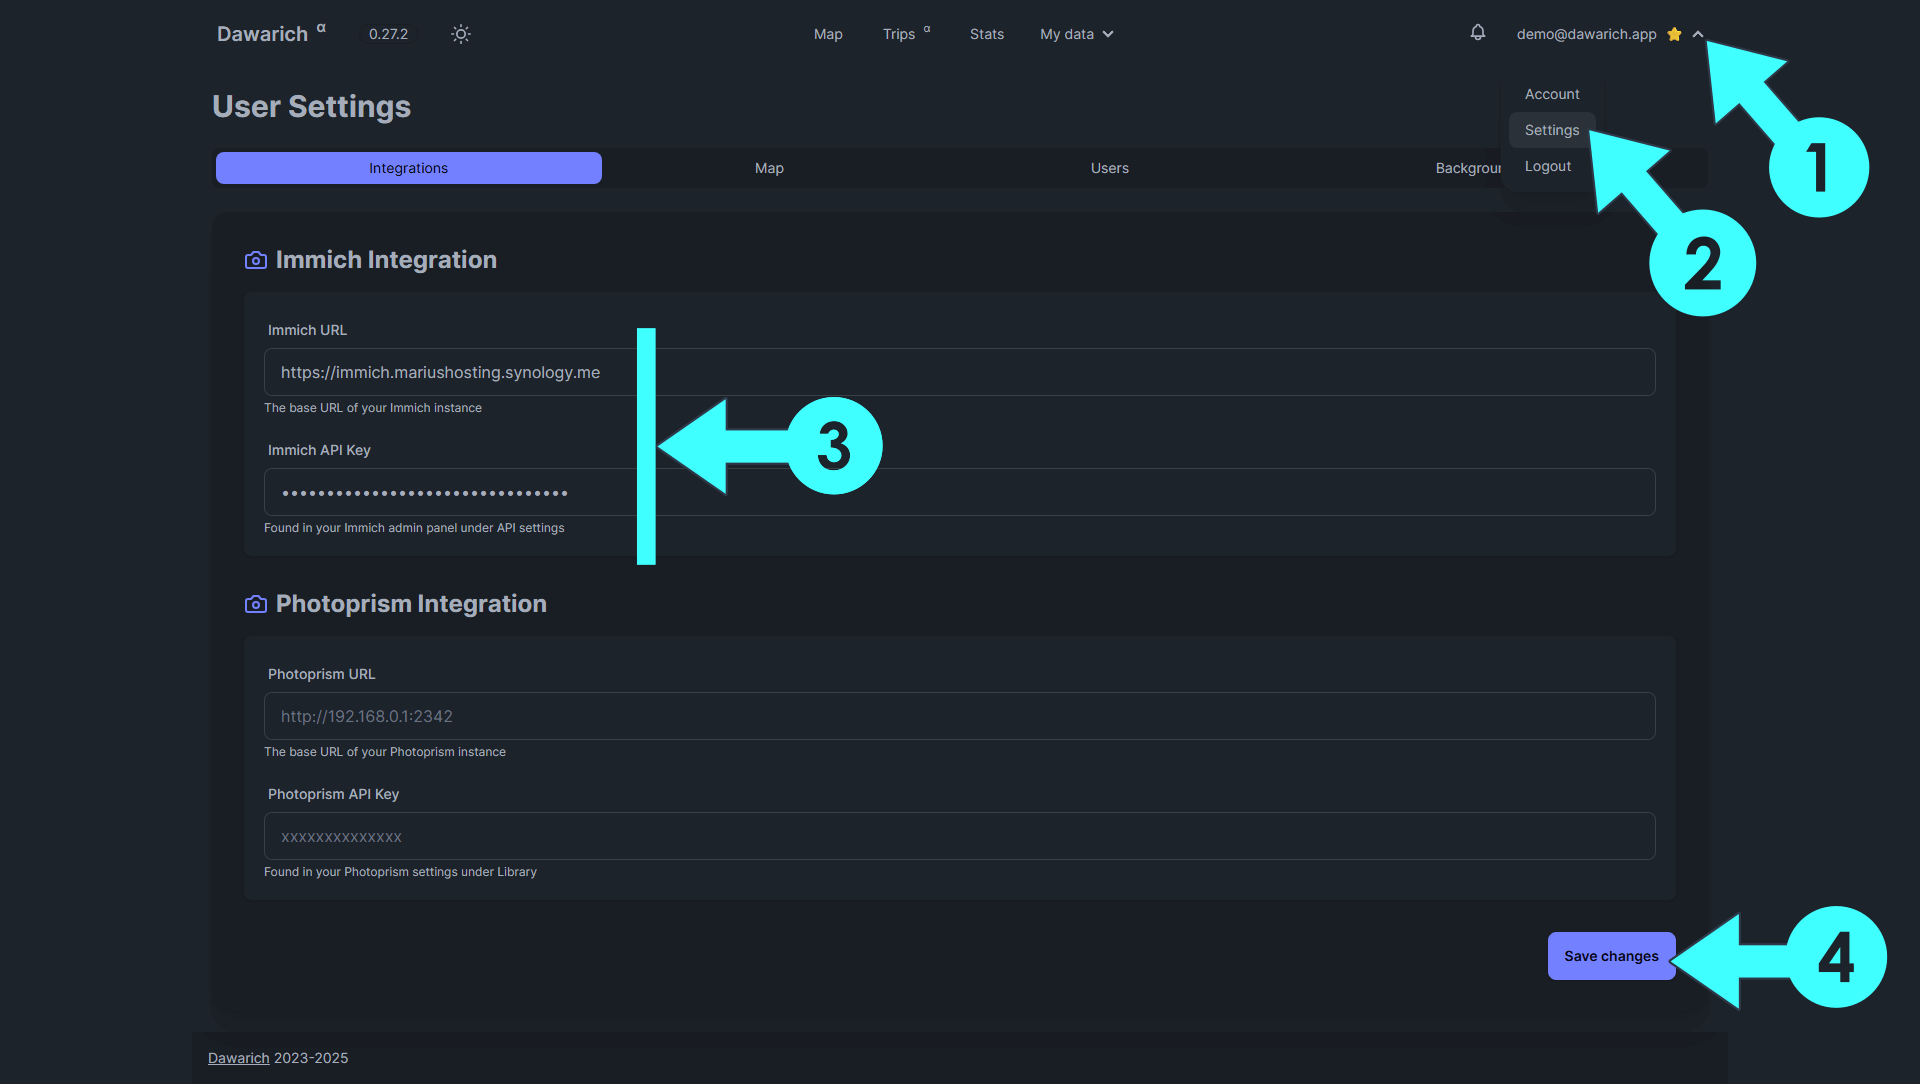This screenshot has width=1920, height=1084.
Task: Toggle the light/dark theme sun icon
Action: 460,34
